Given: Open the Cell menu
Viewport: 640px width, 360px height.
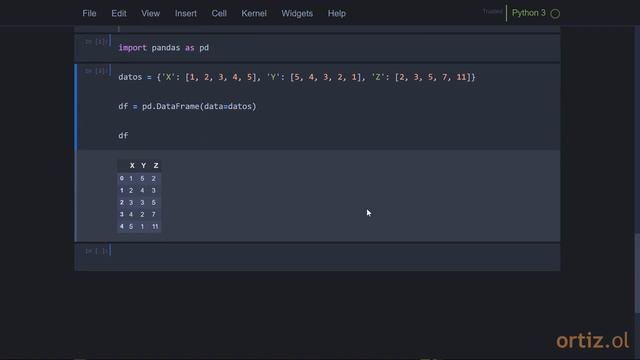Looking at the screenshot, I should 219,13.
